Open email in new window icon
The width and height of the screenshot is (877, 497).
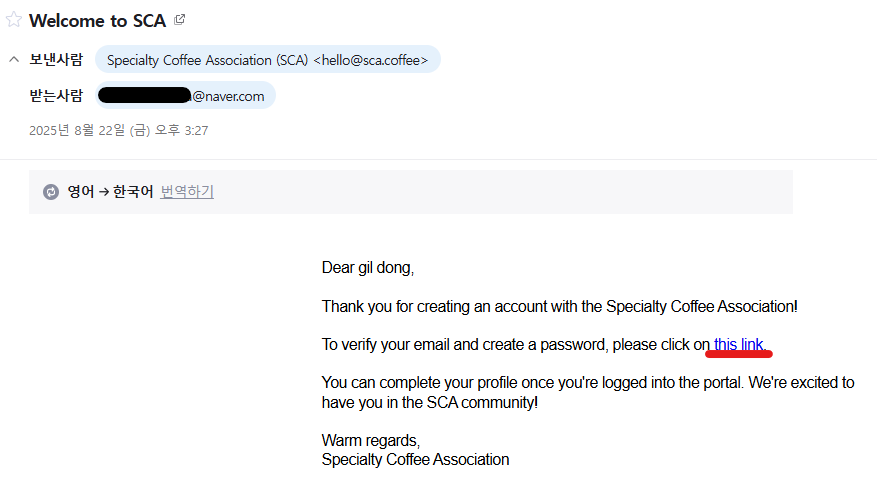pyautogui.click(x=180, y=19)
